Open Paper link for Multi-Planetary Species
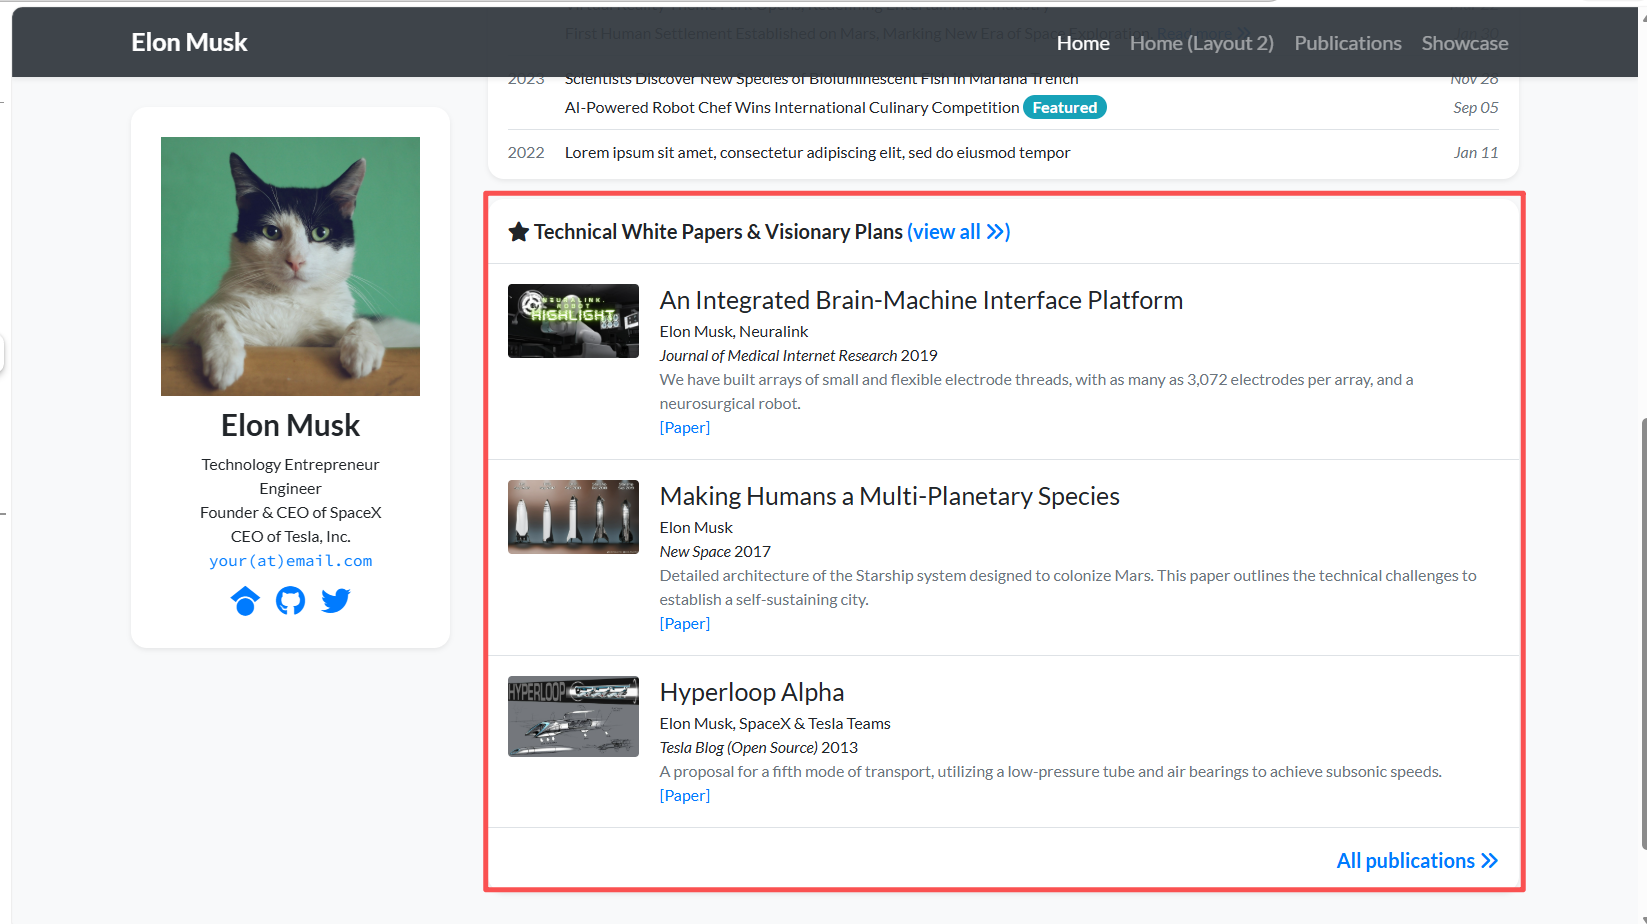The width and height of the screenshot is (1647, 924). click(x=685, y=624)
